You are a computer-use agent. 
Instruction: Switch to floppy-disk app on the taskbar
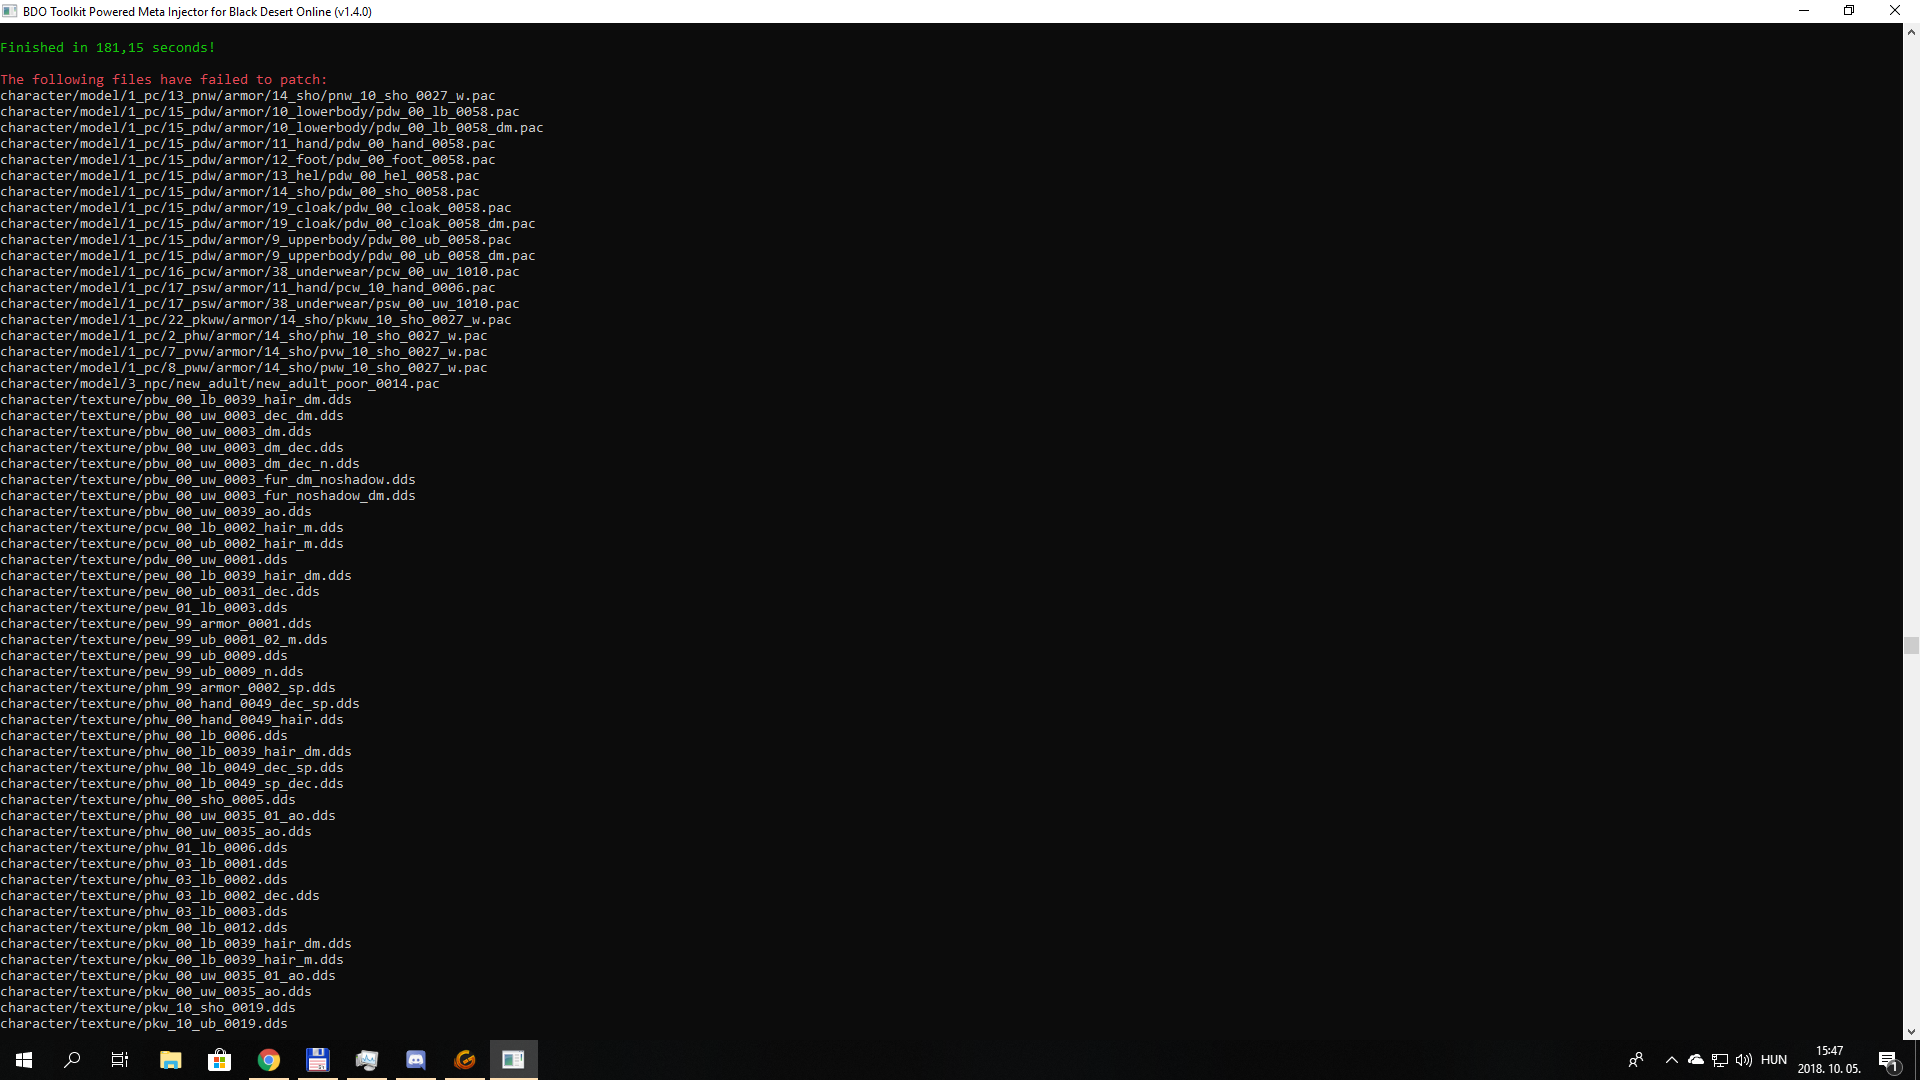point(317,1060)
